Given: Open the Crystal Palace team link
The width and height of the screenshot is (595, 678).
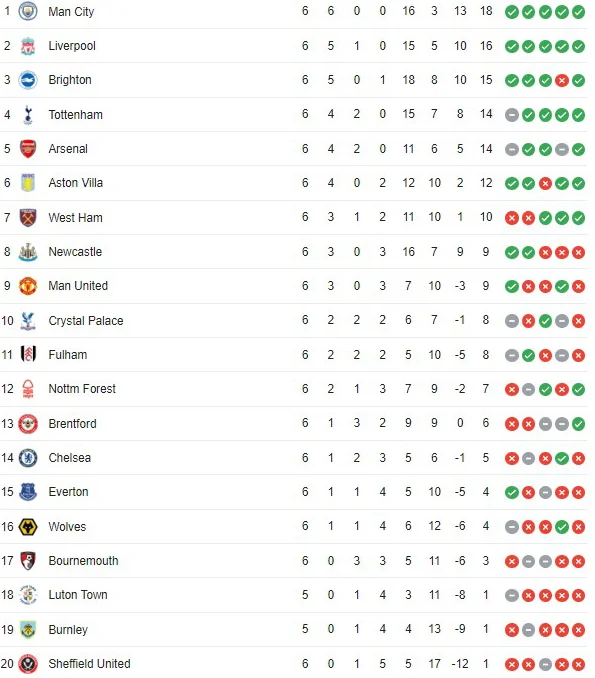Looking at the screenshot, I should [x=86, y=320].
